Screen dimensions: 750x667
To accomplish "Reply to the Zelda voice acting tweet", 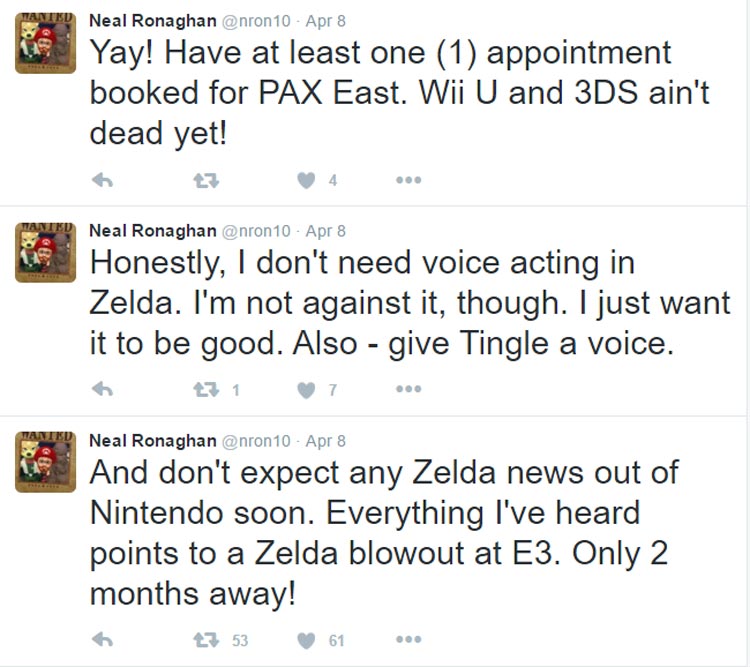I will pyautogui.click(x=101, y=390).
